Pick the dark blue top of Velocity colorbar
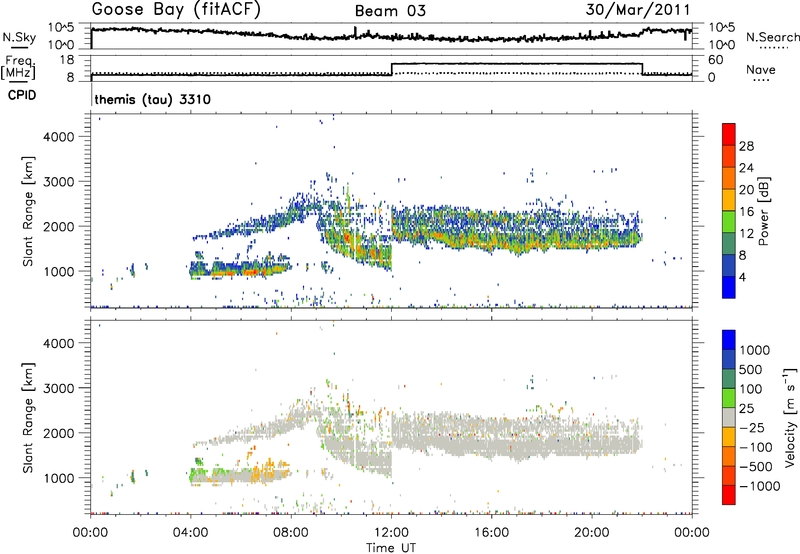The height and width of the screenshot is (554, 800). pyautogui.click(x=729, y=339)
